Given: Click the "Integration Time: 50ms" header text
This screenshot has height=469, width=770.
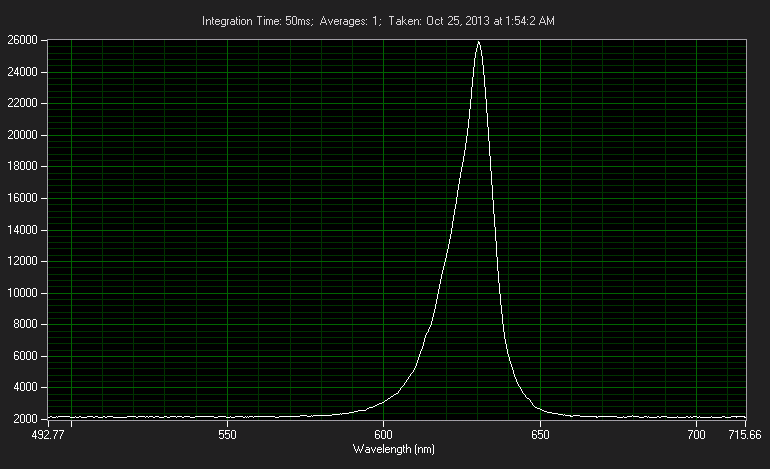Looking at the screenshot, I should [256, 21].
